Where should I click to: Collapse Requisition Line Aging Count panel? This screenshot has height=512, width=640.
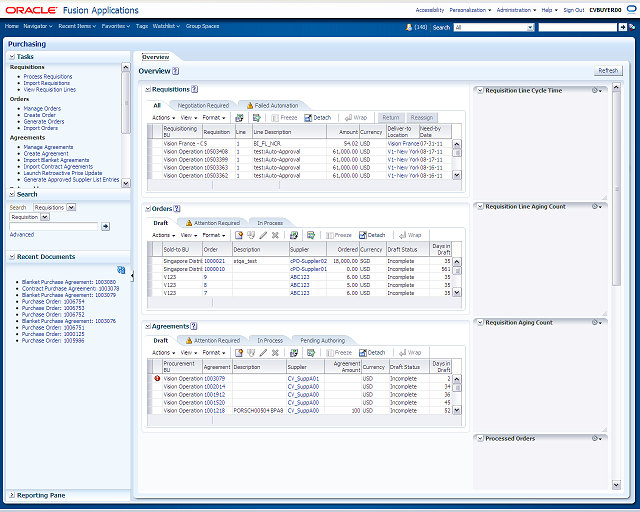tap(480, 207)
